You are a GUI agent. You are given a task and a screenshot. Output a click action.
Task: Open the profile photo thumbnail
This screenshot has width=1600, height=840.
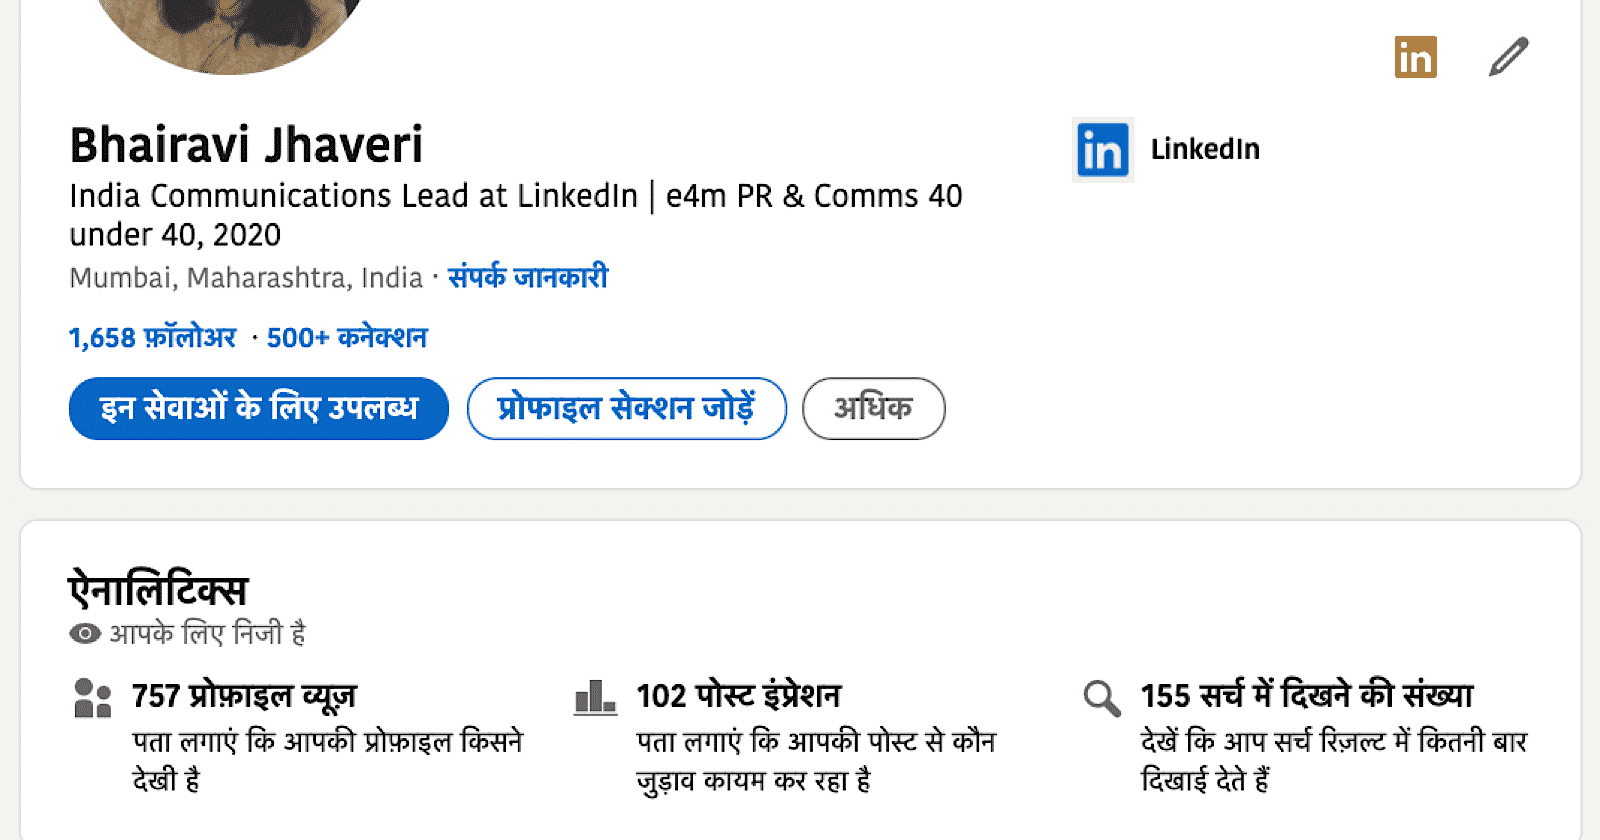(x=228, y=30)
